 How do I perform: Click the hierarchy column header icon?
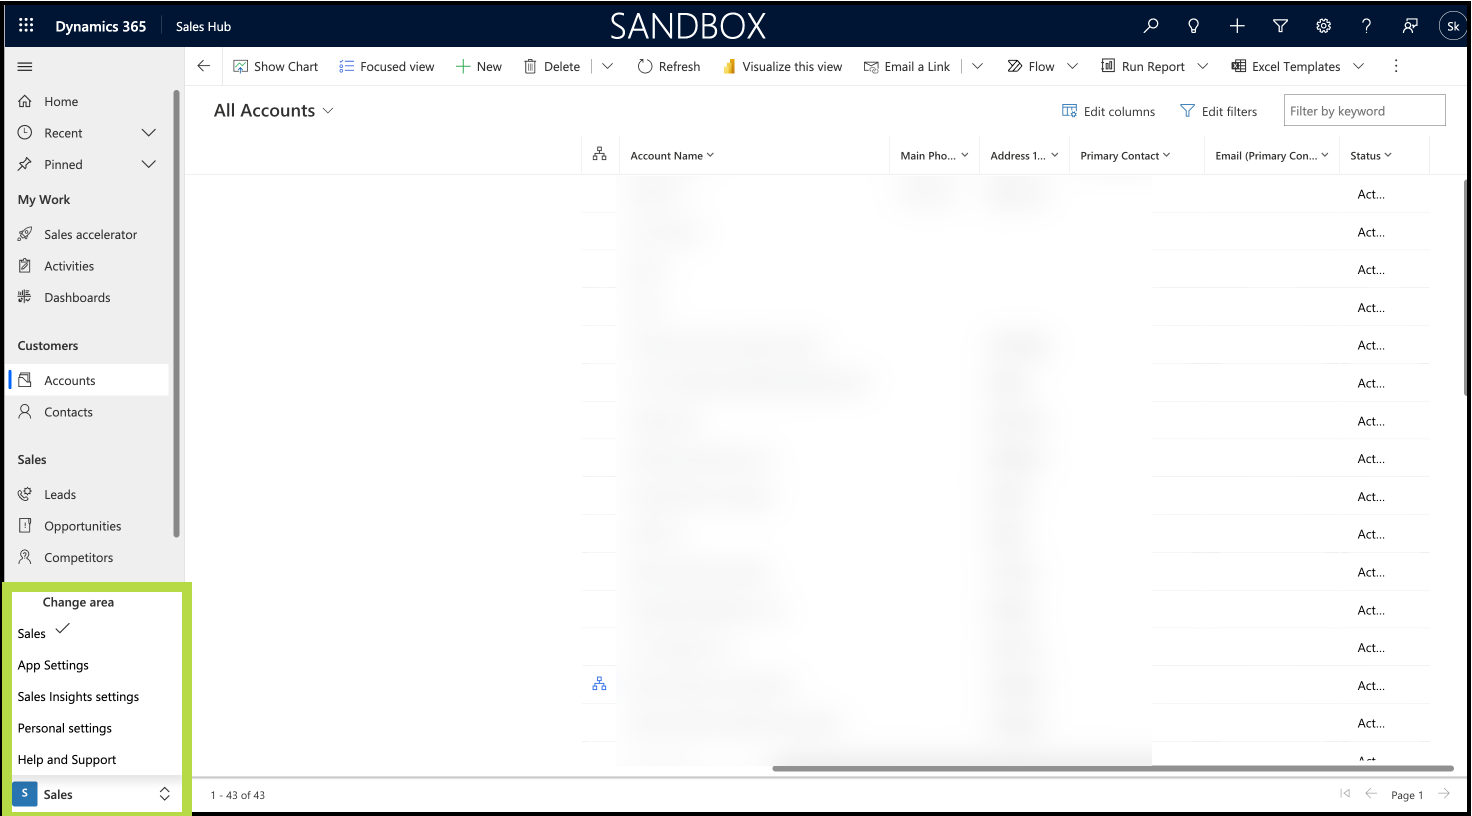599,154
